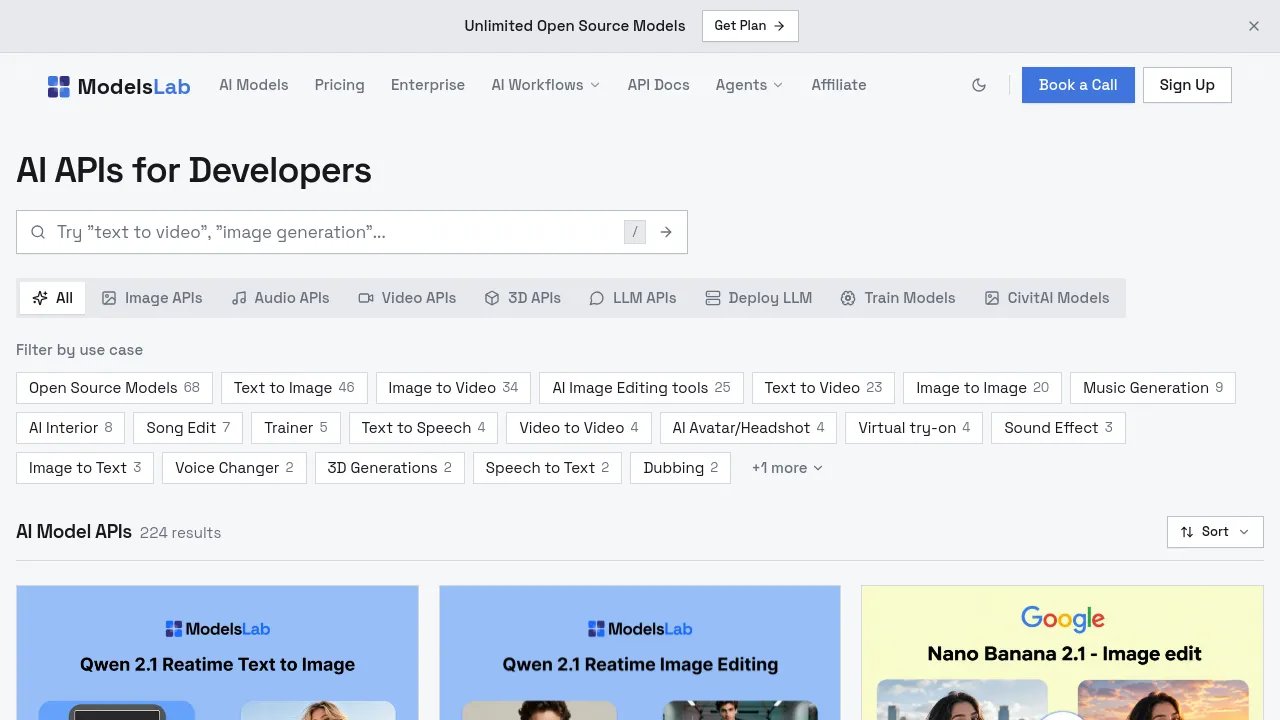Go to the Train Models tab
The image size is (1280, 720).
[898, 298]
